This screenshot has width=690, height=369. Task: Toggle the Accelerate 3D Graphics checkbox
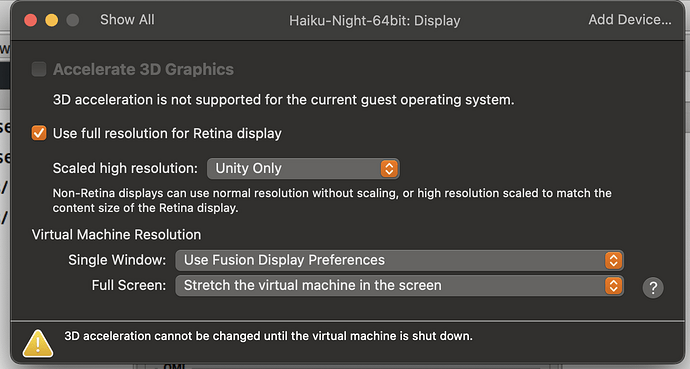(39, 69)
